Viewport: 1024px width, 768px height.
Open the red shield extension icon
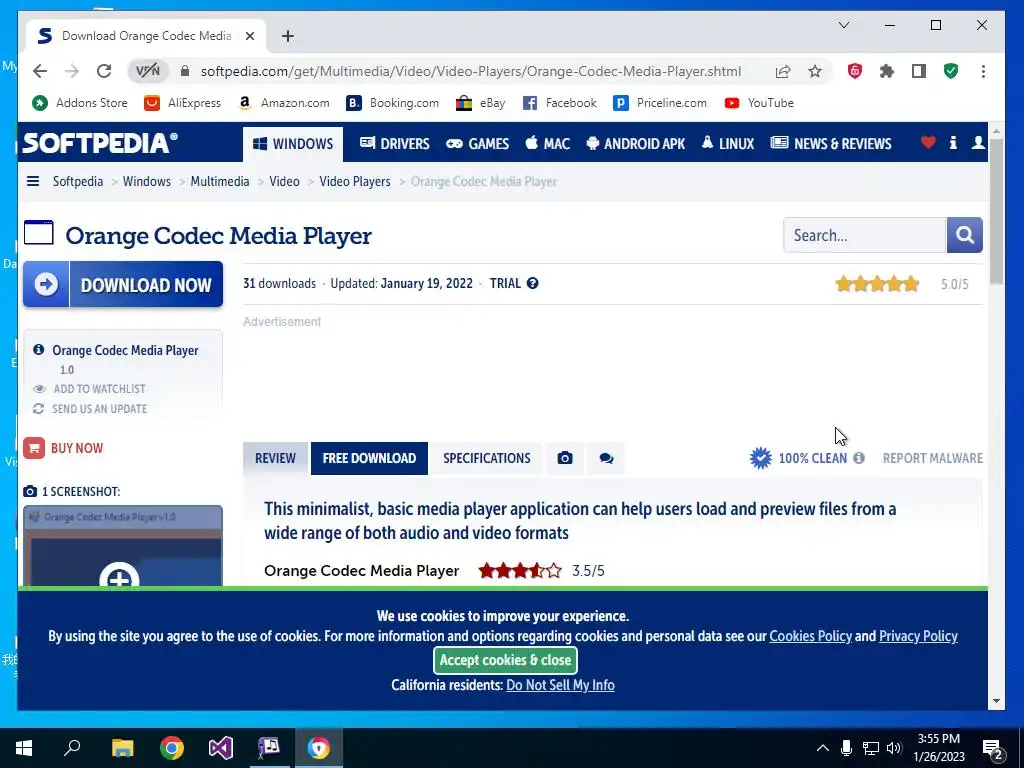click(854, 71)
